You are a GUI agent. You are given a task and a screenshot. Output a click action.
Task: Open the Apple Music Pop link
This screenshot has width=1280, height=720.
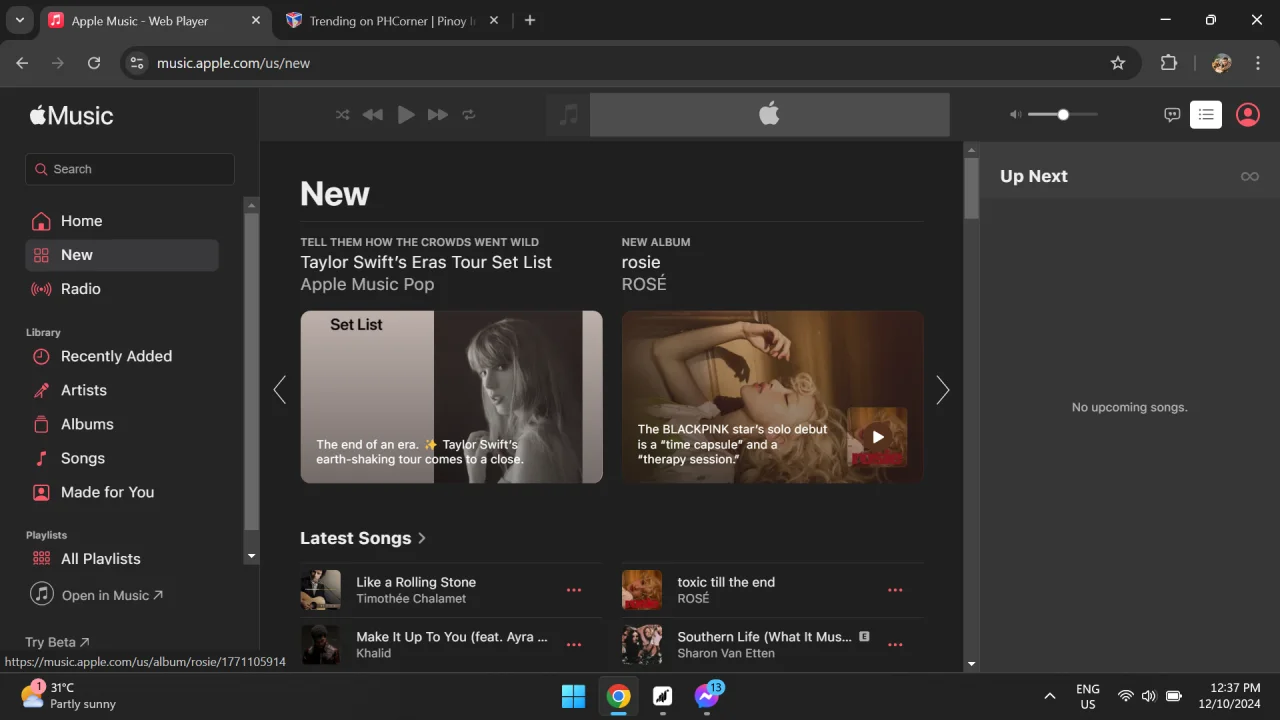367,284
